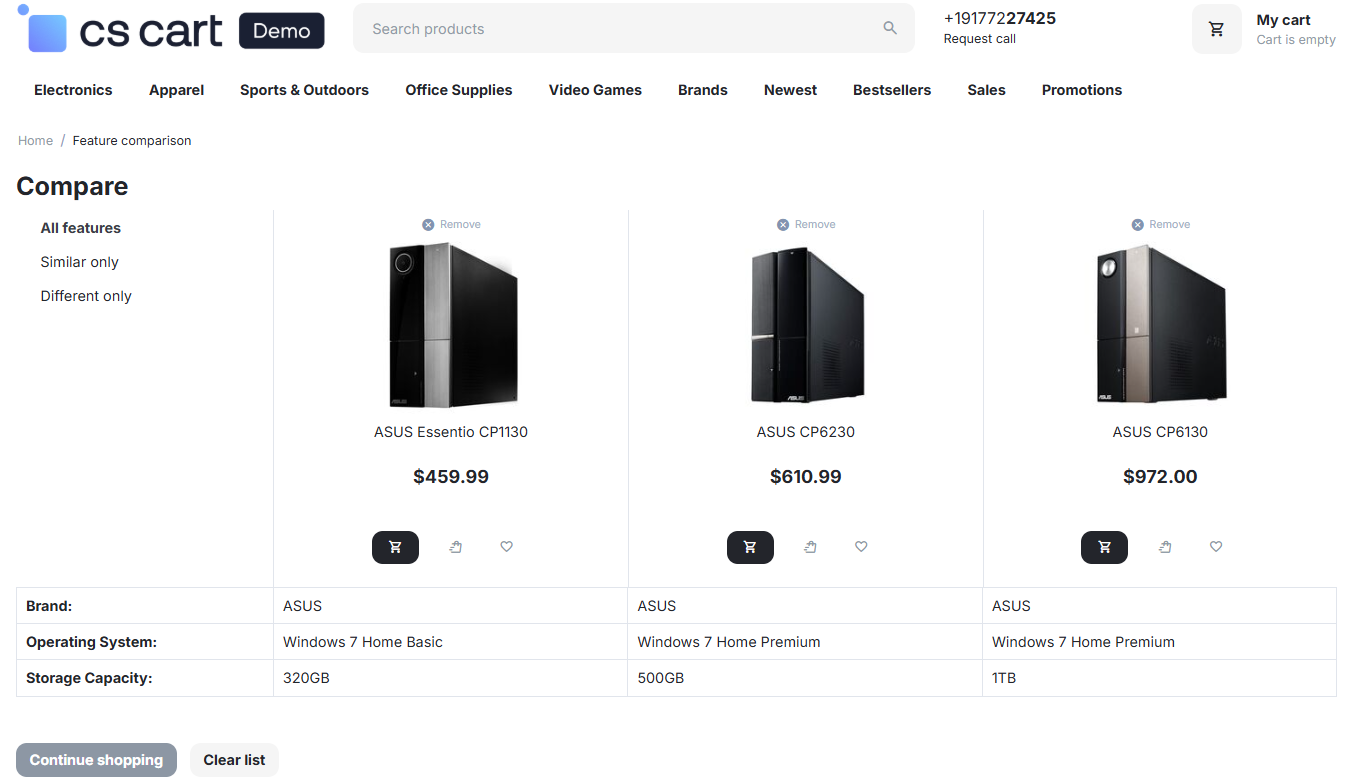Add ASUS CP6230 to cart
This screenshot has height=783, width=1352.
tap(750, 547)
